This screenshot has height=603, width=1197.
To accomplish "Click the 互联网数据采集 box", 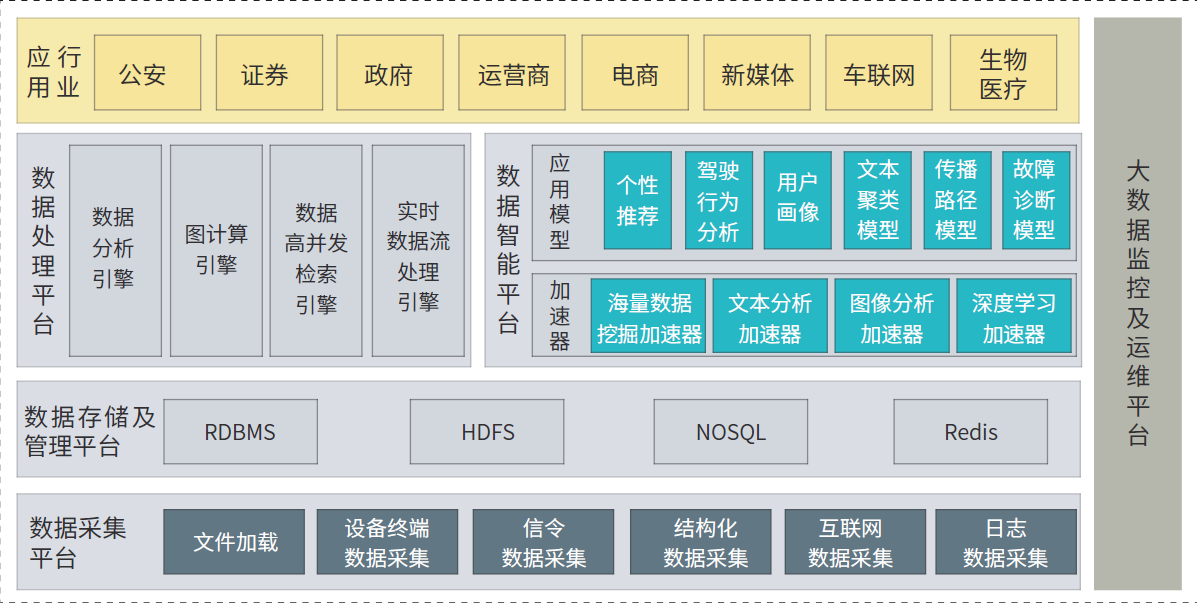I will [x=850, y=542].
